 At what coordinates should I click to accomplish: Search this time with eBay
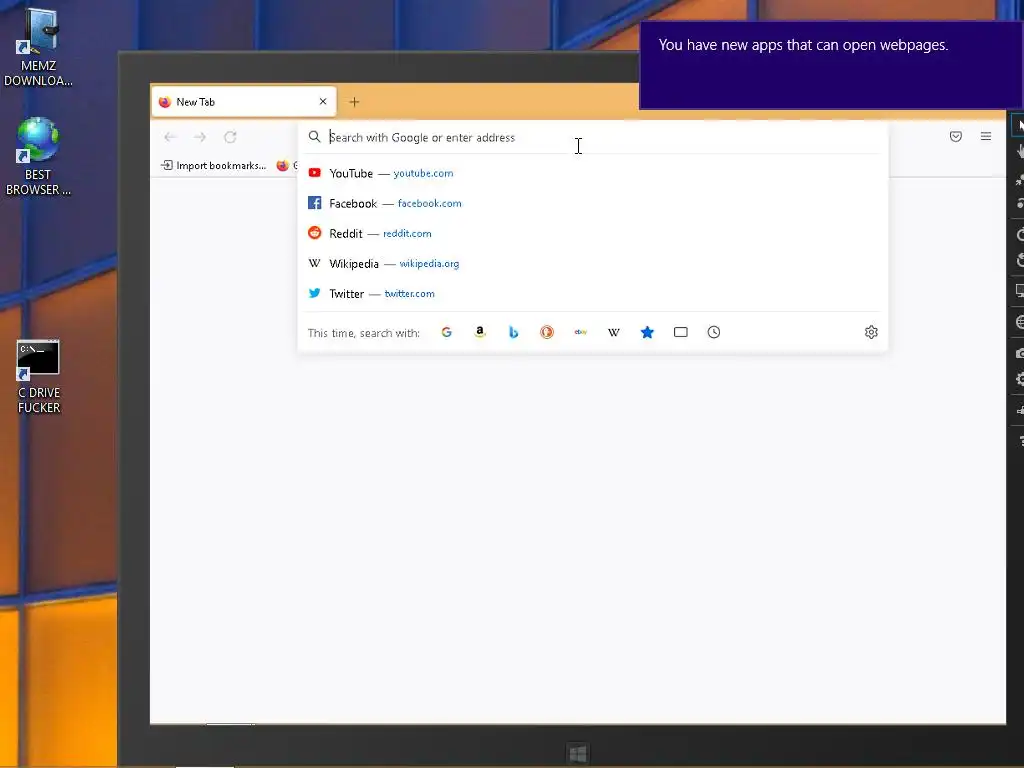tap(581, 332)
